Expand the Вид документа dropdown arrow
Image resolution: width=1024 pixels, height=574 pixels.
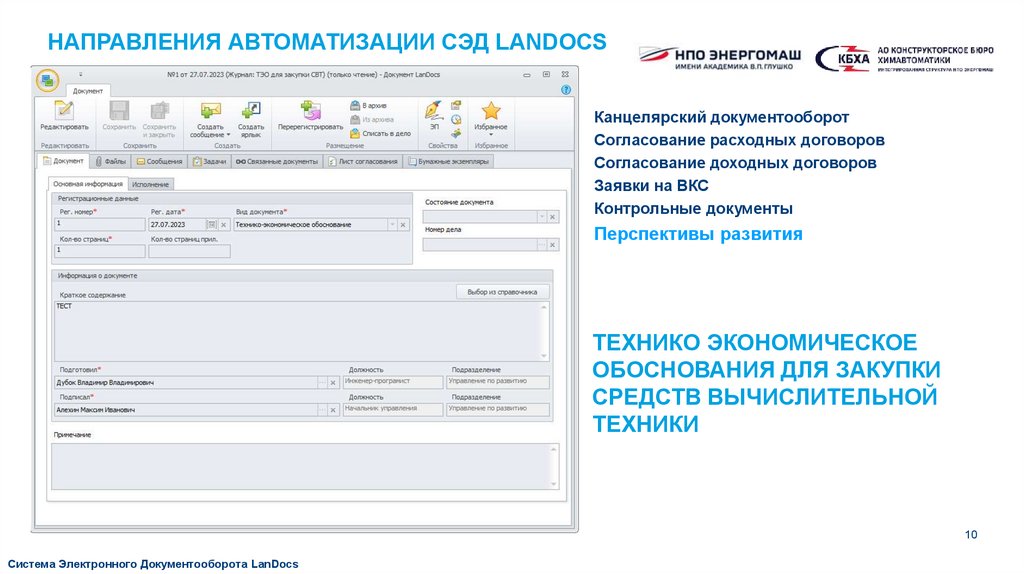[392, 225]
